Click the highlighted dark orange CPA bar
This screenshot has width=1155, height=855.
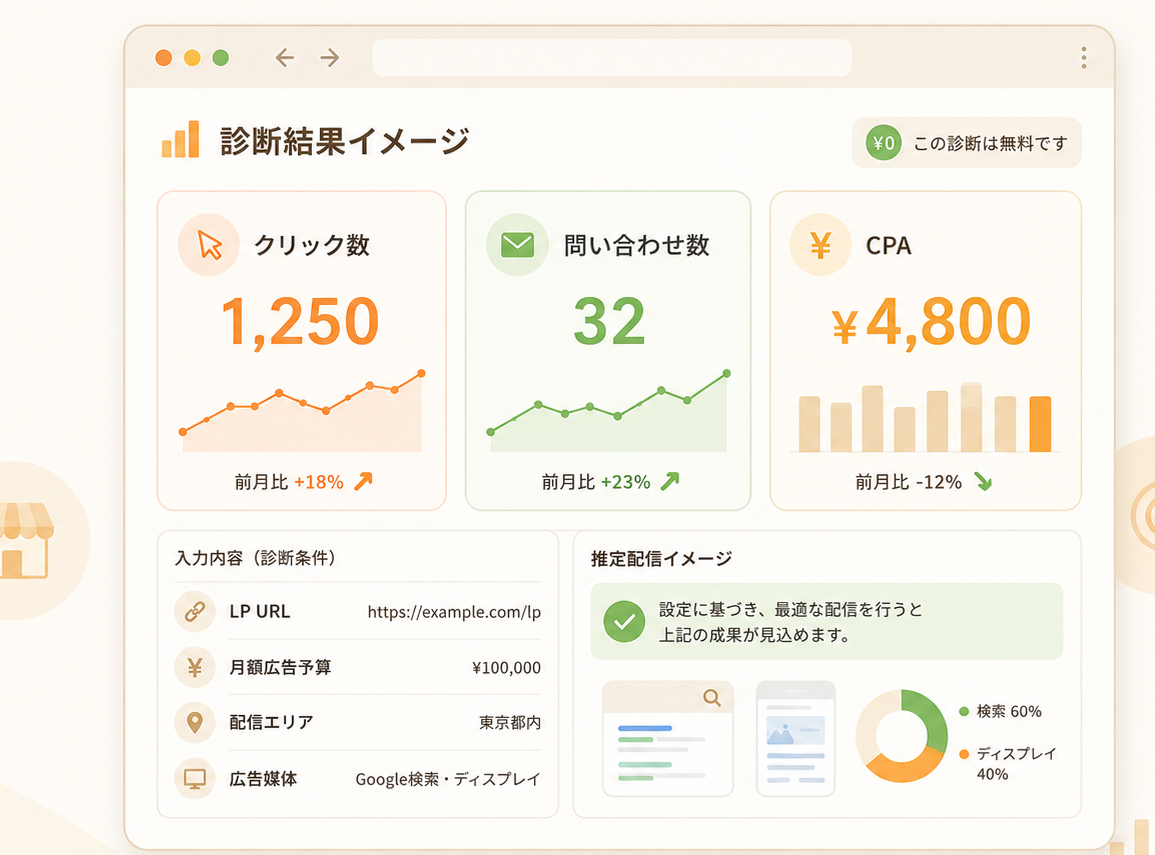pos(1040,424)
